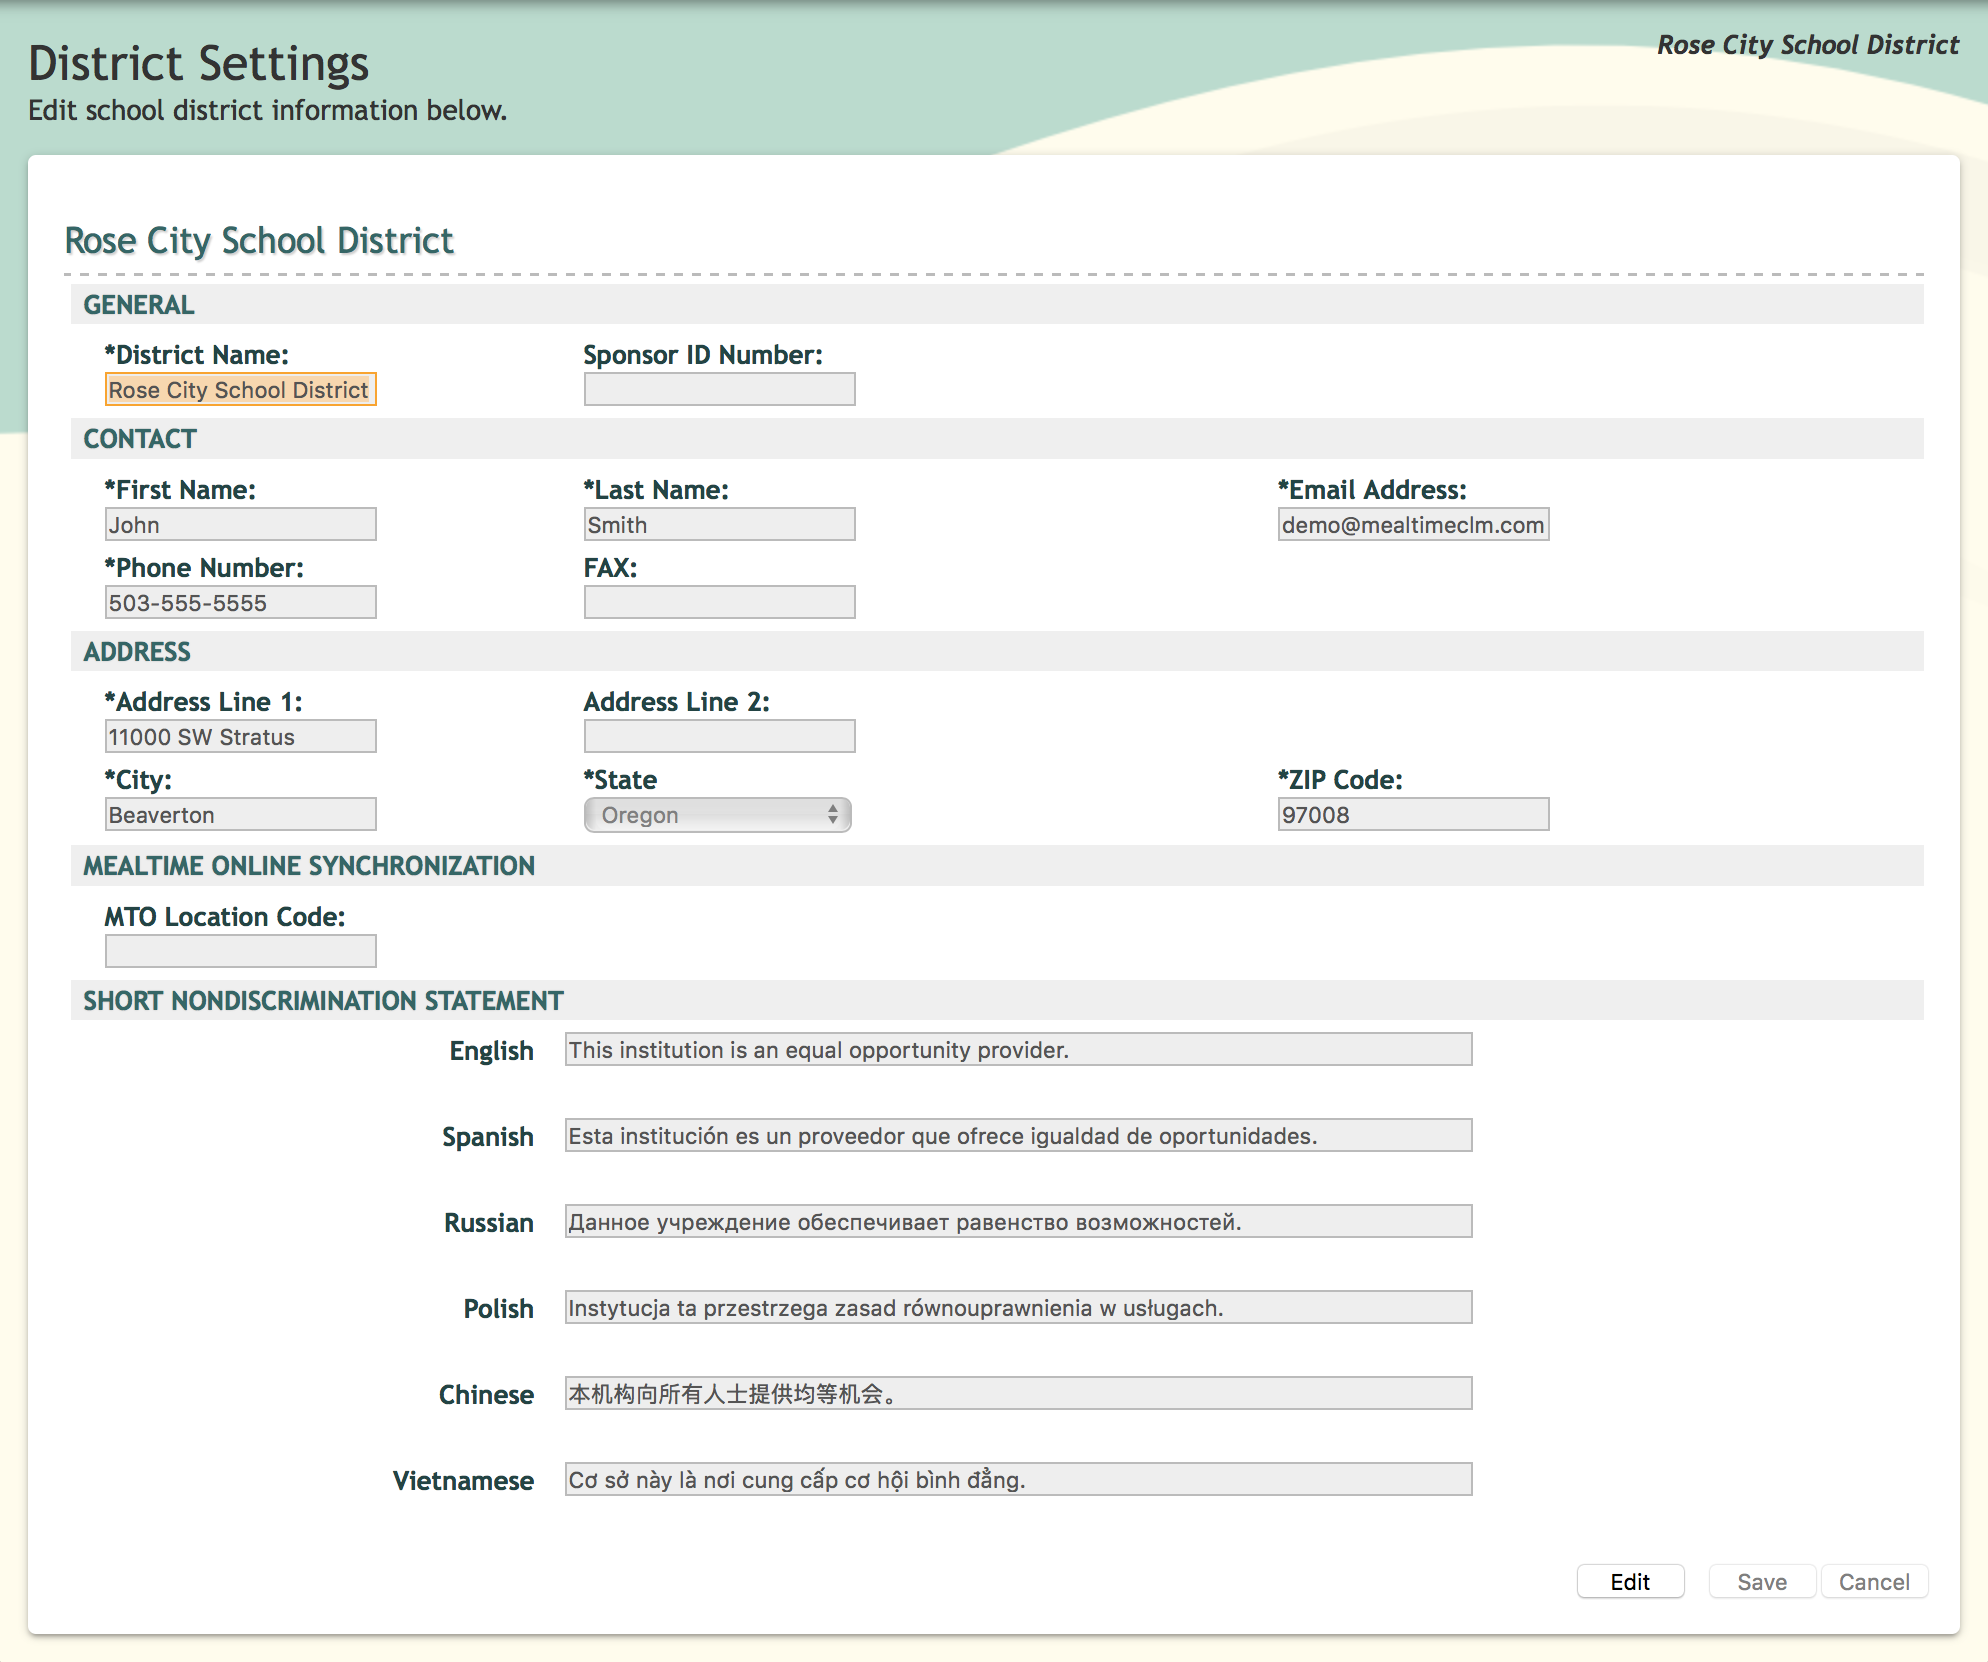Click the District Name input field
The width and height of the screenshot is (1988, 1662).
click(x=240, y=389)
